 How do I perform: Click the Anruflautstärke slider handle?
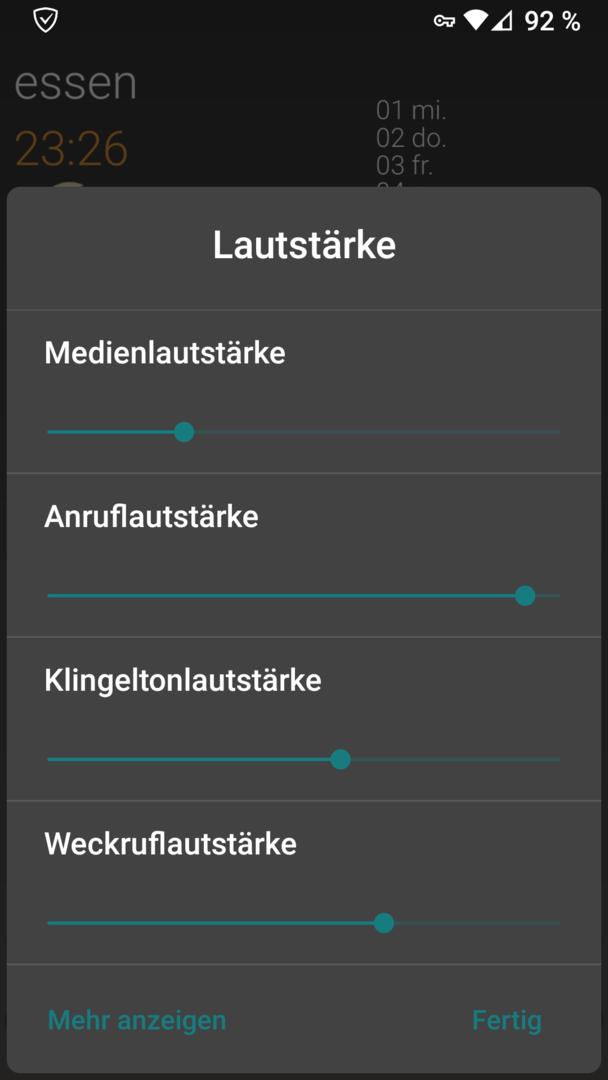pyautogui.click(x=525, y=595)
